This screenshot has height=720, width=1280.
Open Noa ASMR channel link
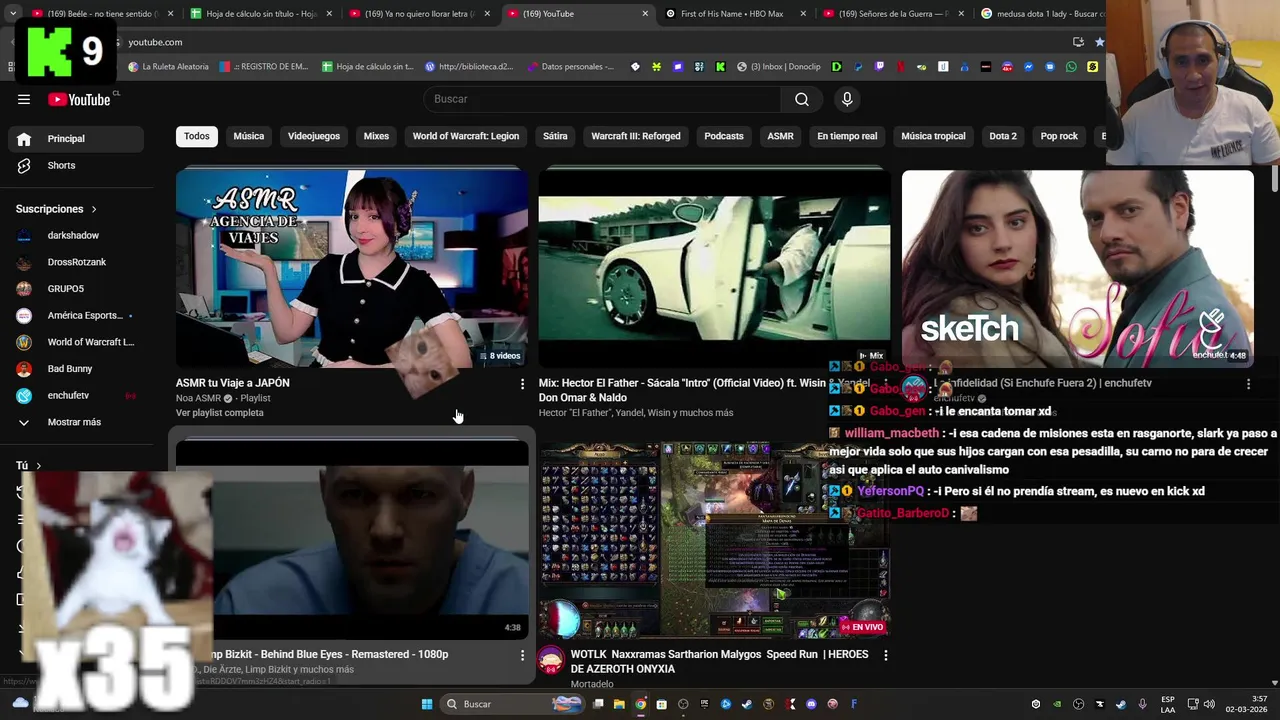(198, 398)
